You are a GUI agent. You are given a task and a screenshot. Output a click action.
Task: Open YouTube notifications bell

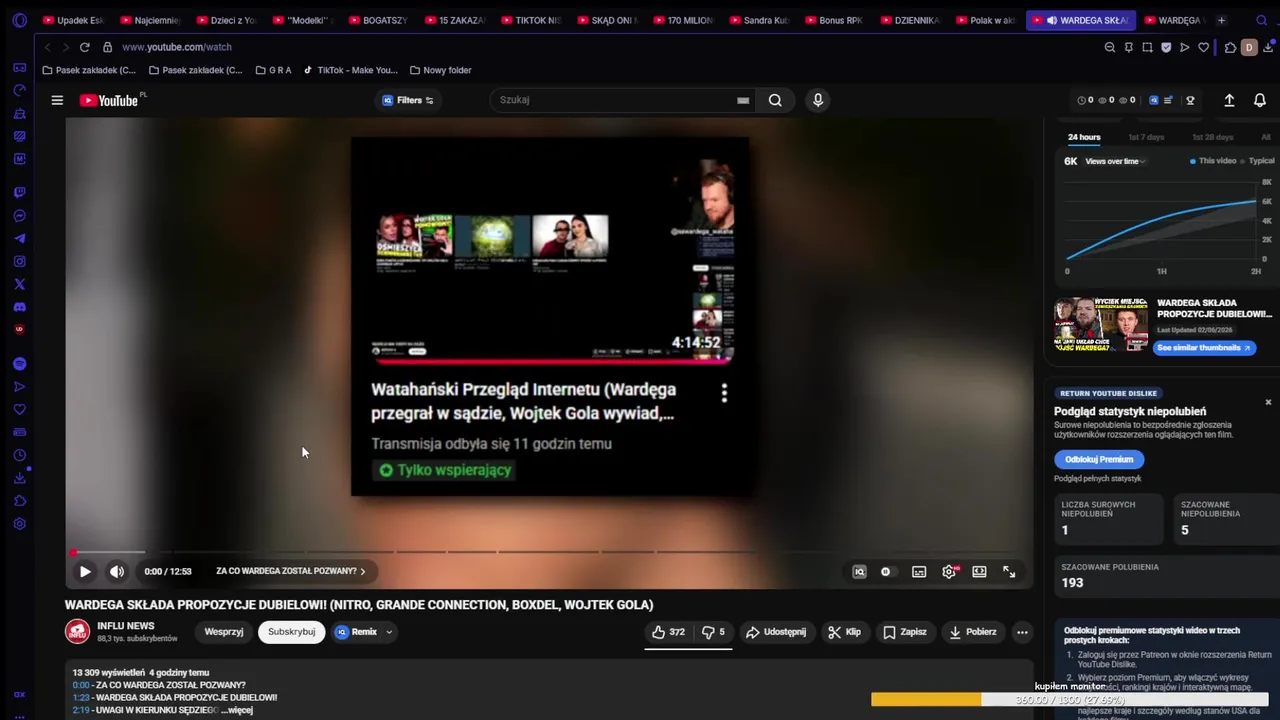(x=1260, y=100)
